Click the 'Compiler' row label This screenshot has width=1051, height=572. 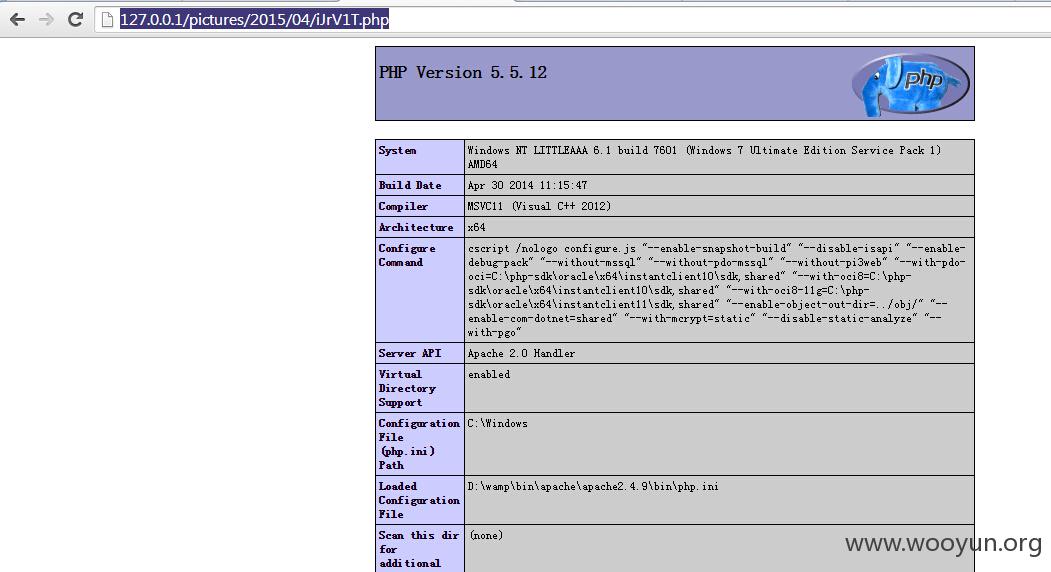click(403, 206)
